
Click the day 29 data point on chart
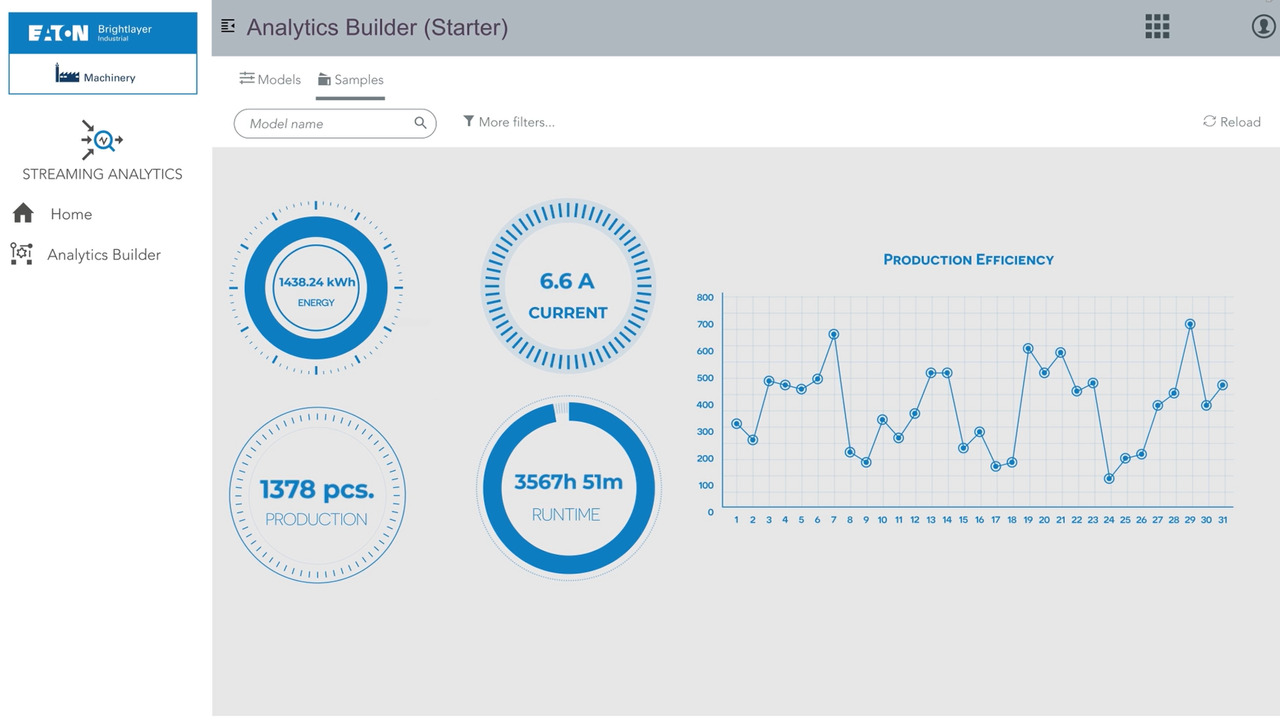tap(1190, 324)
